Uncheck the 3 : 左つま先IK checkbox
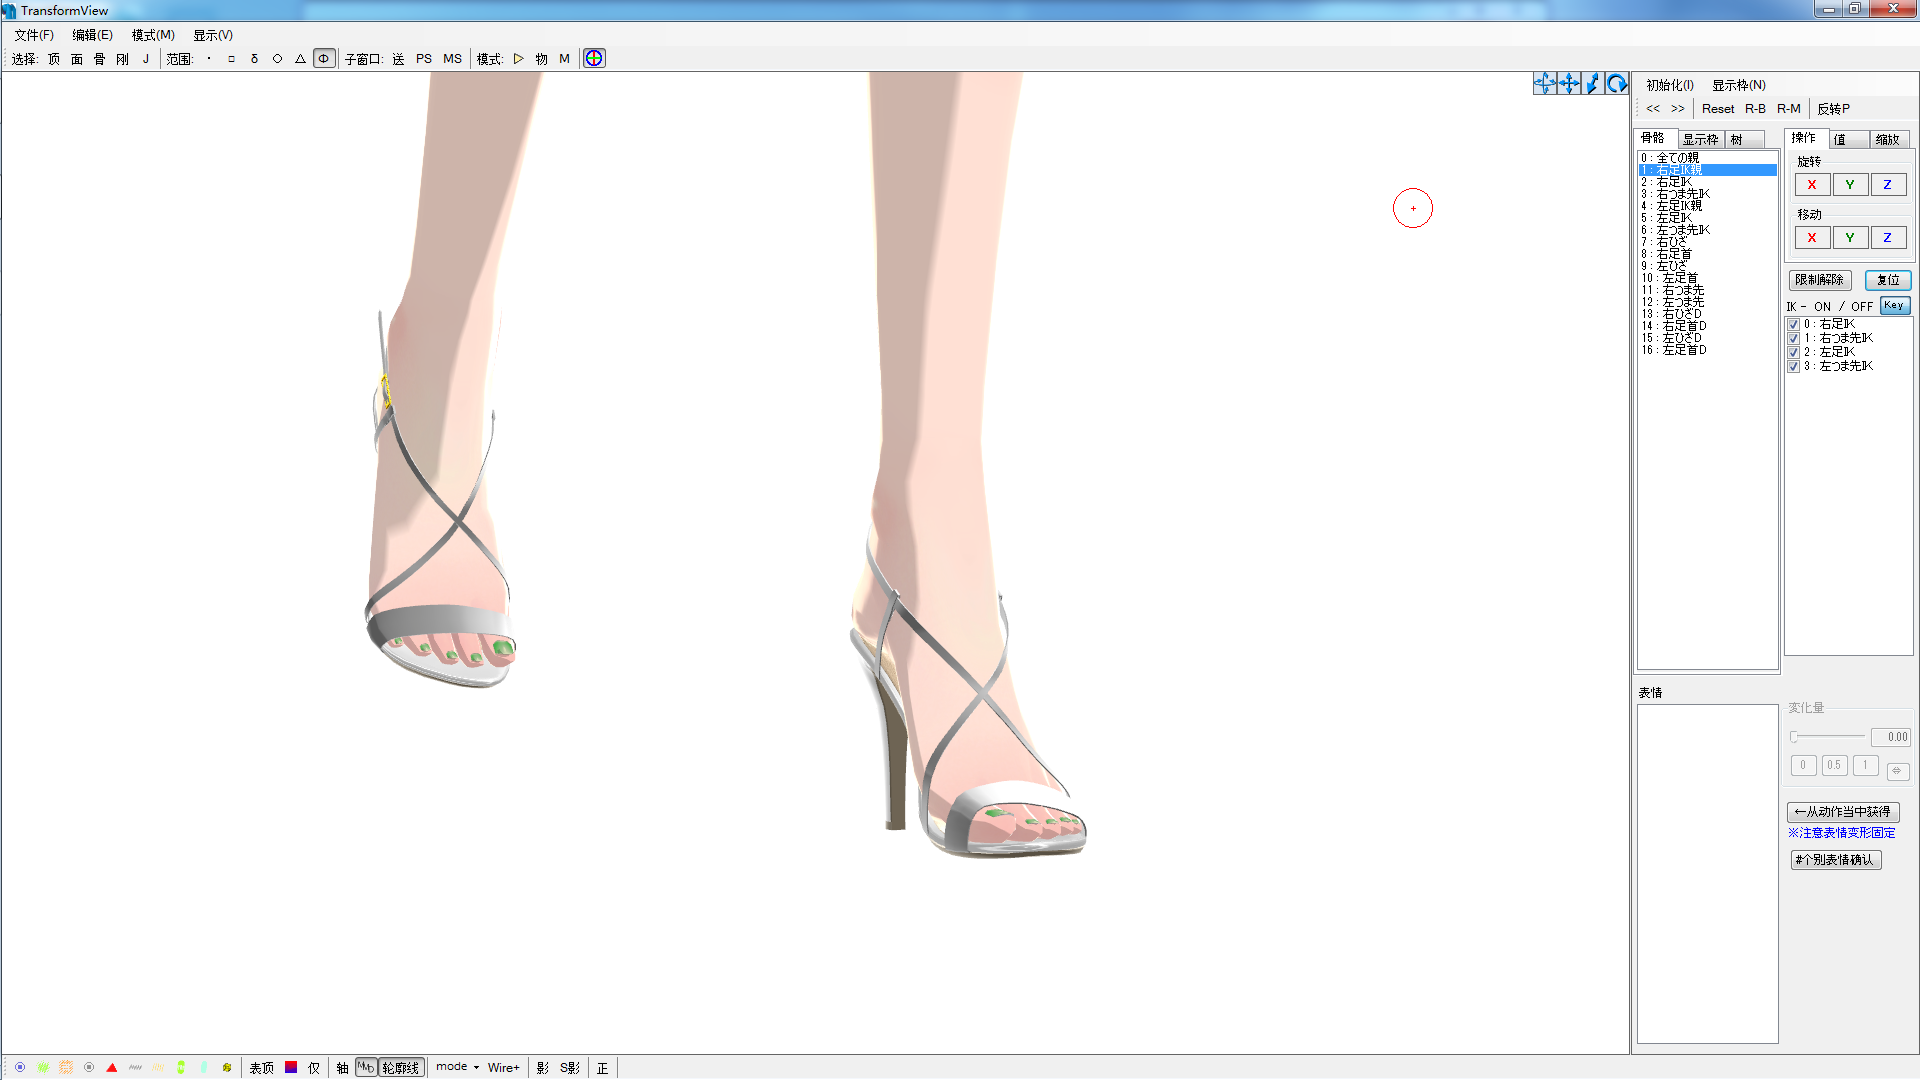 pos(1794,366)
